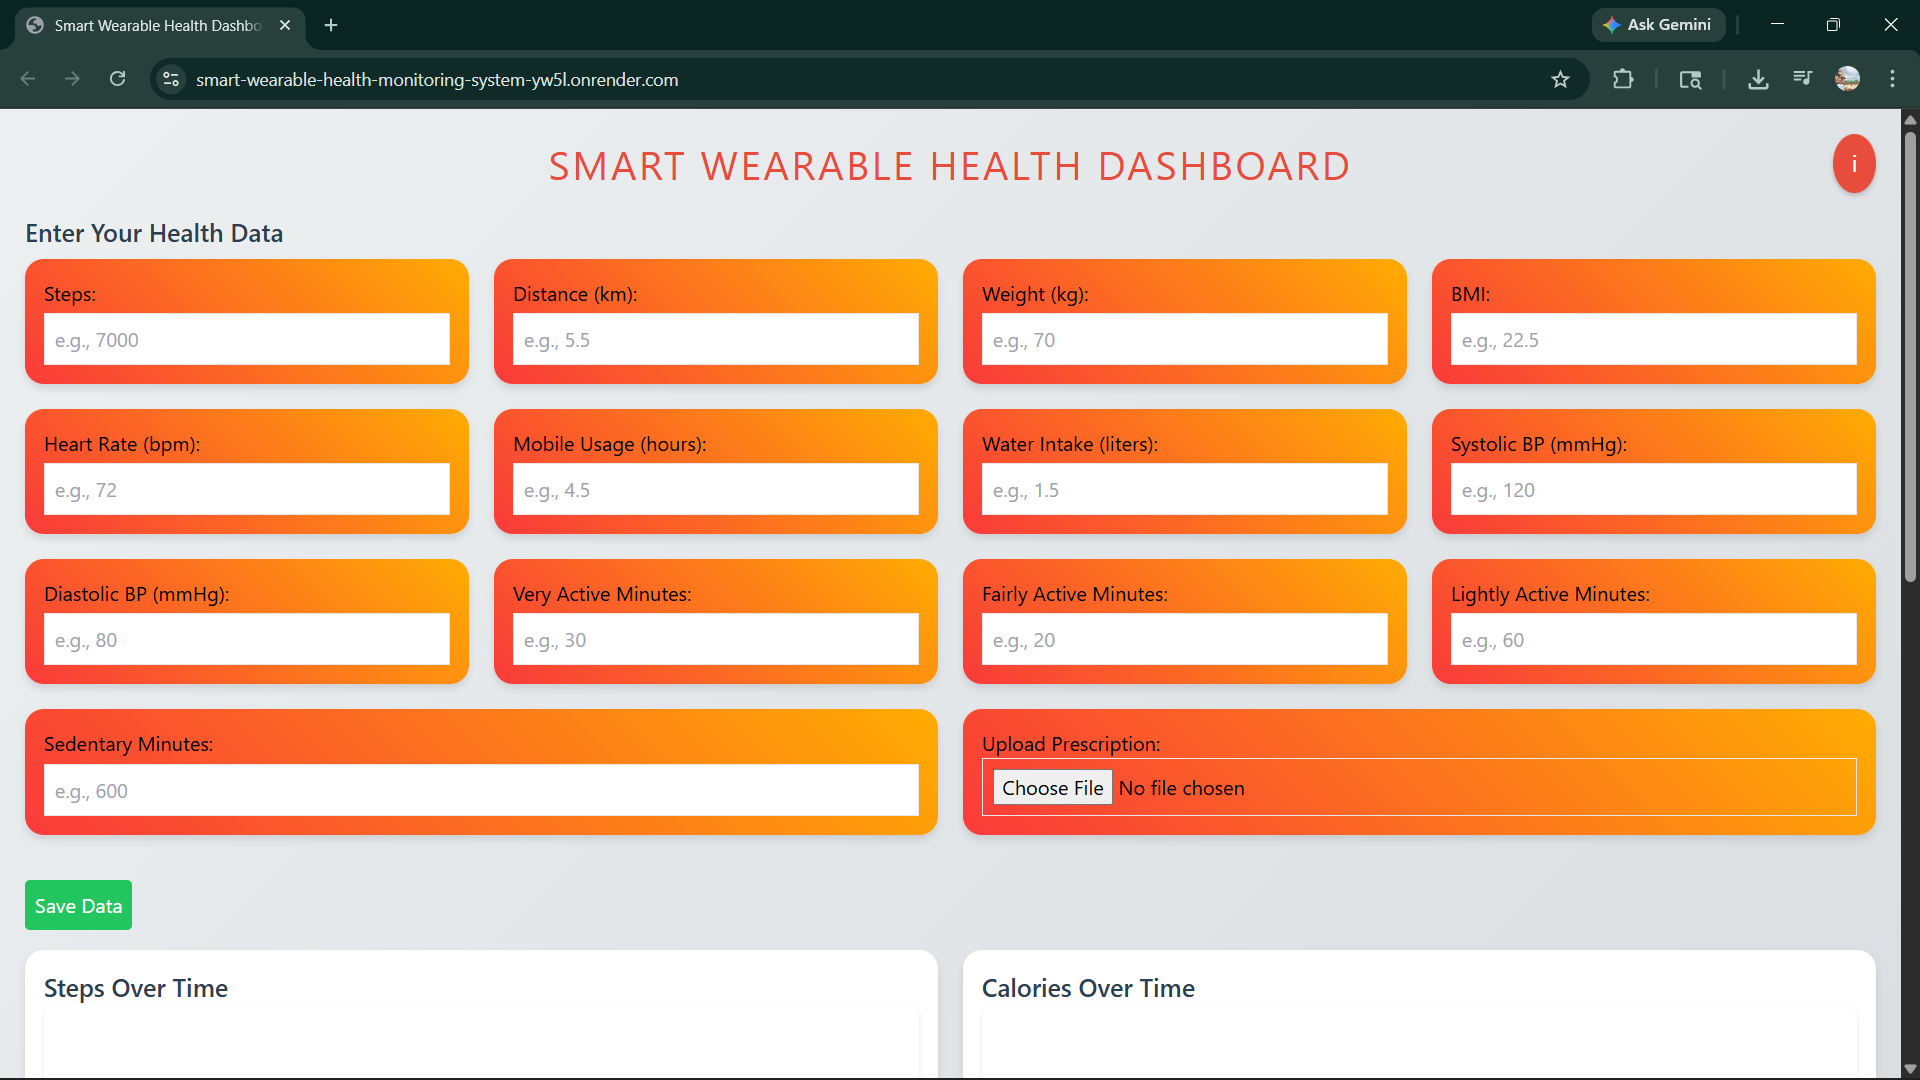The width and height of the screenshot is (1920, 1080).
Task: Click the Upload Prescription label
Action: [1071, 744]
